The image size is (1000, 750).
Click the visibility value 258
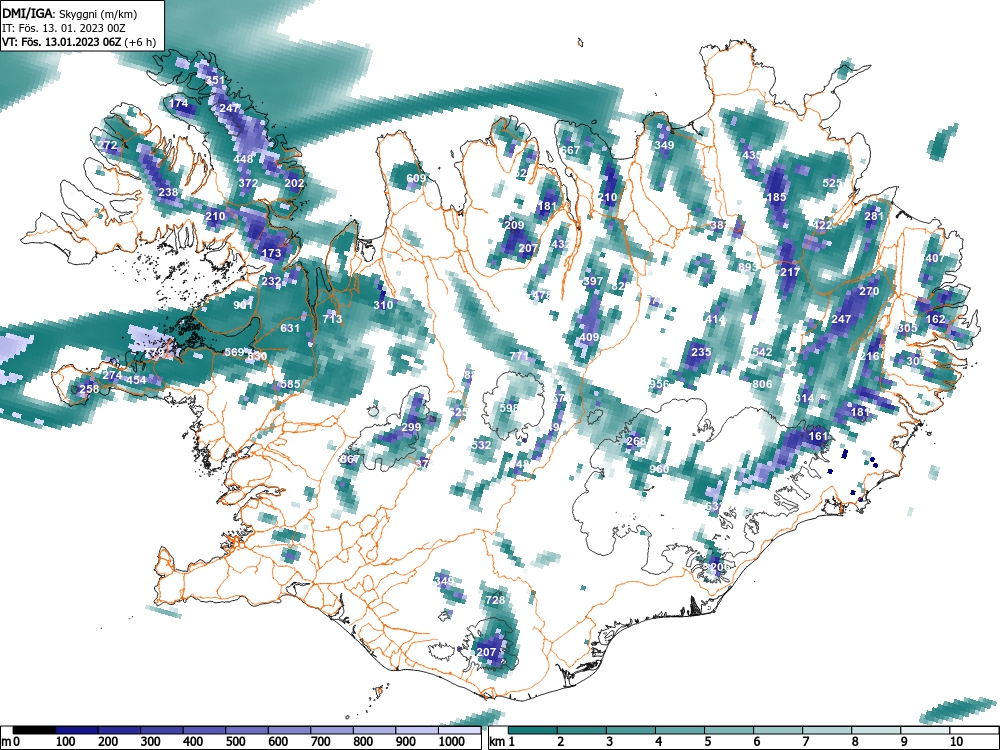click(89, 389)
